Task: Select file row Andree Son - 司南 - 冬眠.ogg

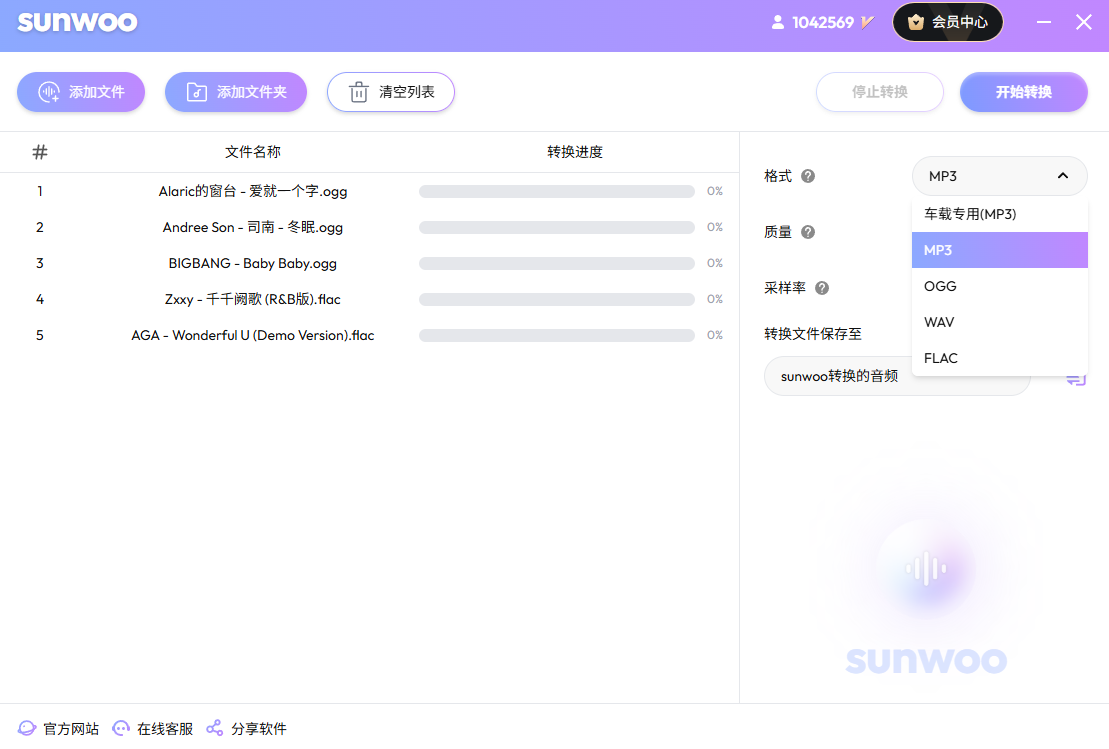Action: [369, 227]
